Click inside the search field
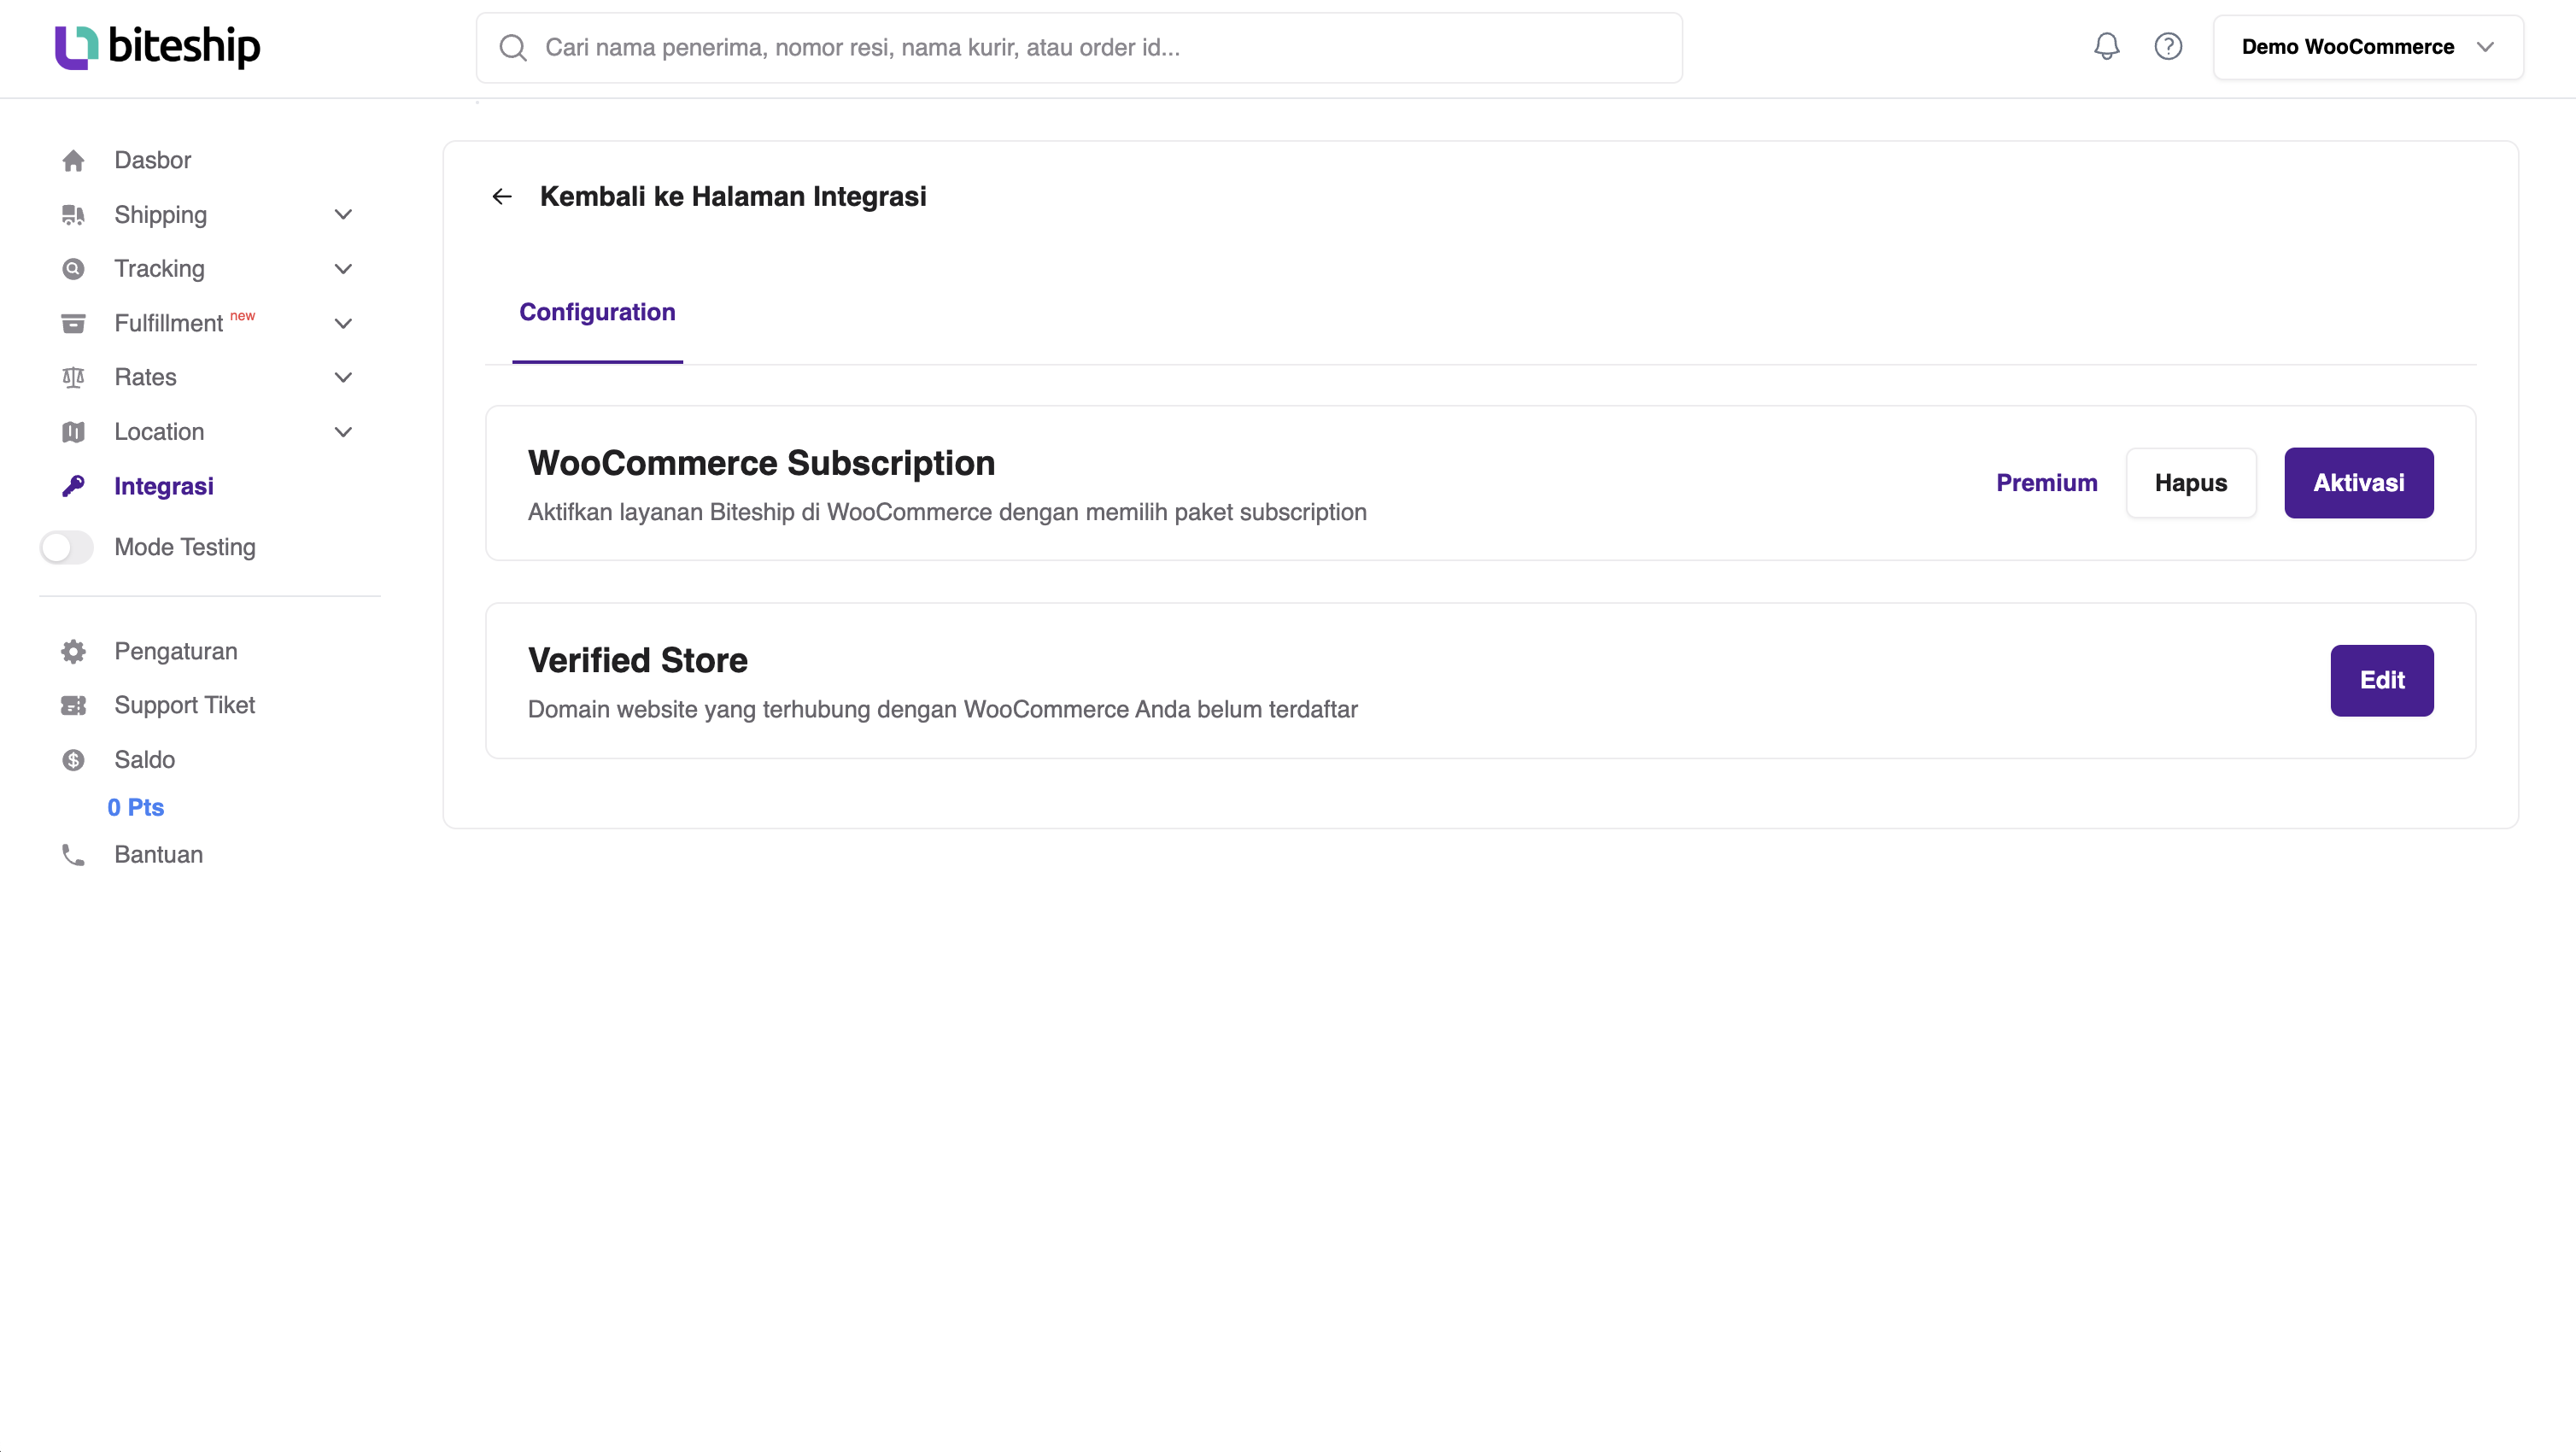Viewport: 2576px width, 1452px height. pyautogui.click(x=1000, y=46)
